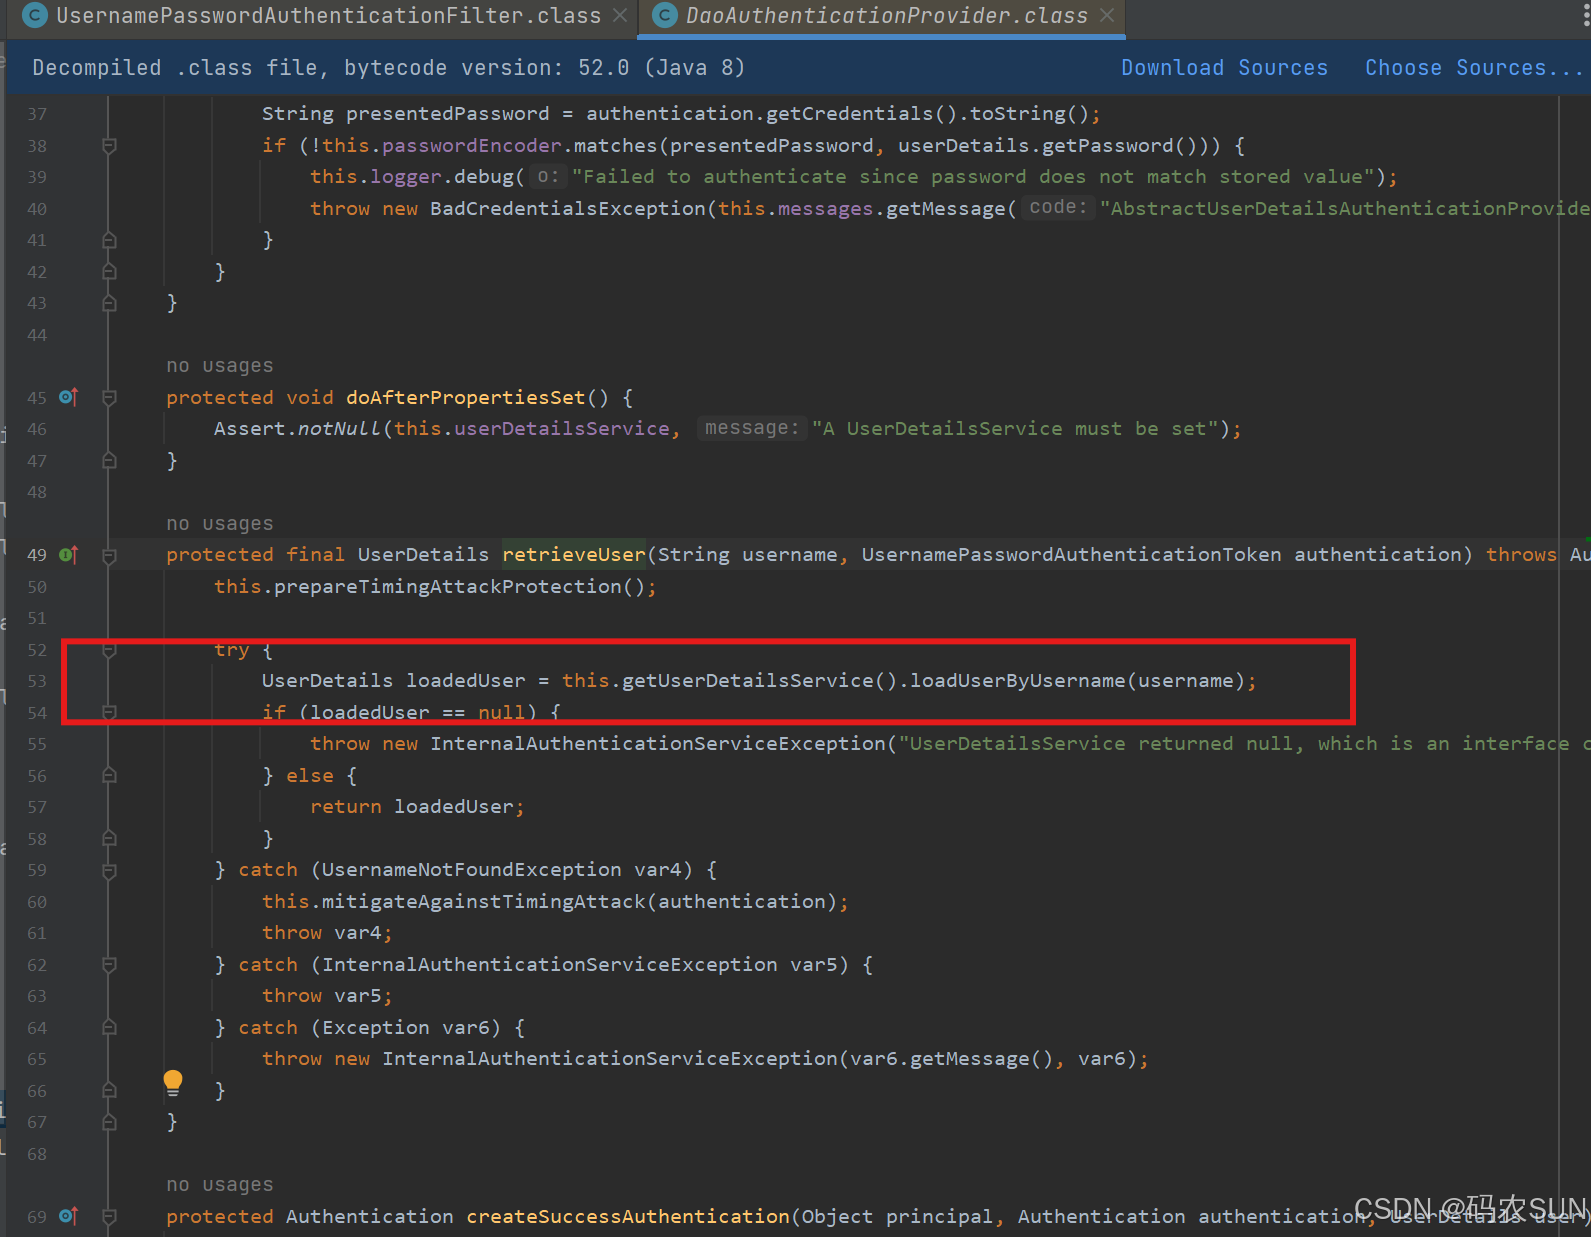
Task: Collapse the if loadedUser null block, line 54
Action: (x=109, y=713)
